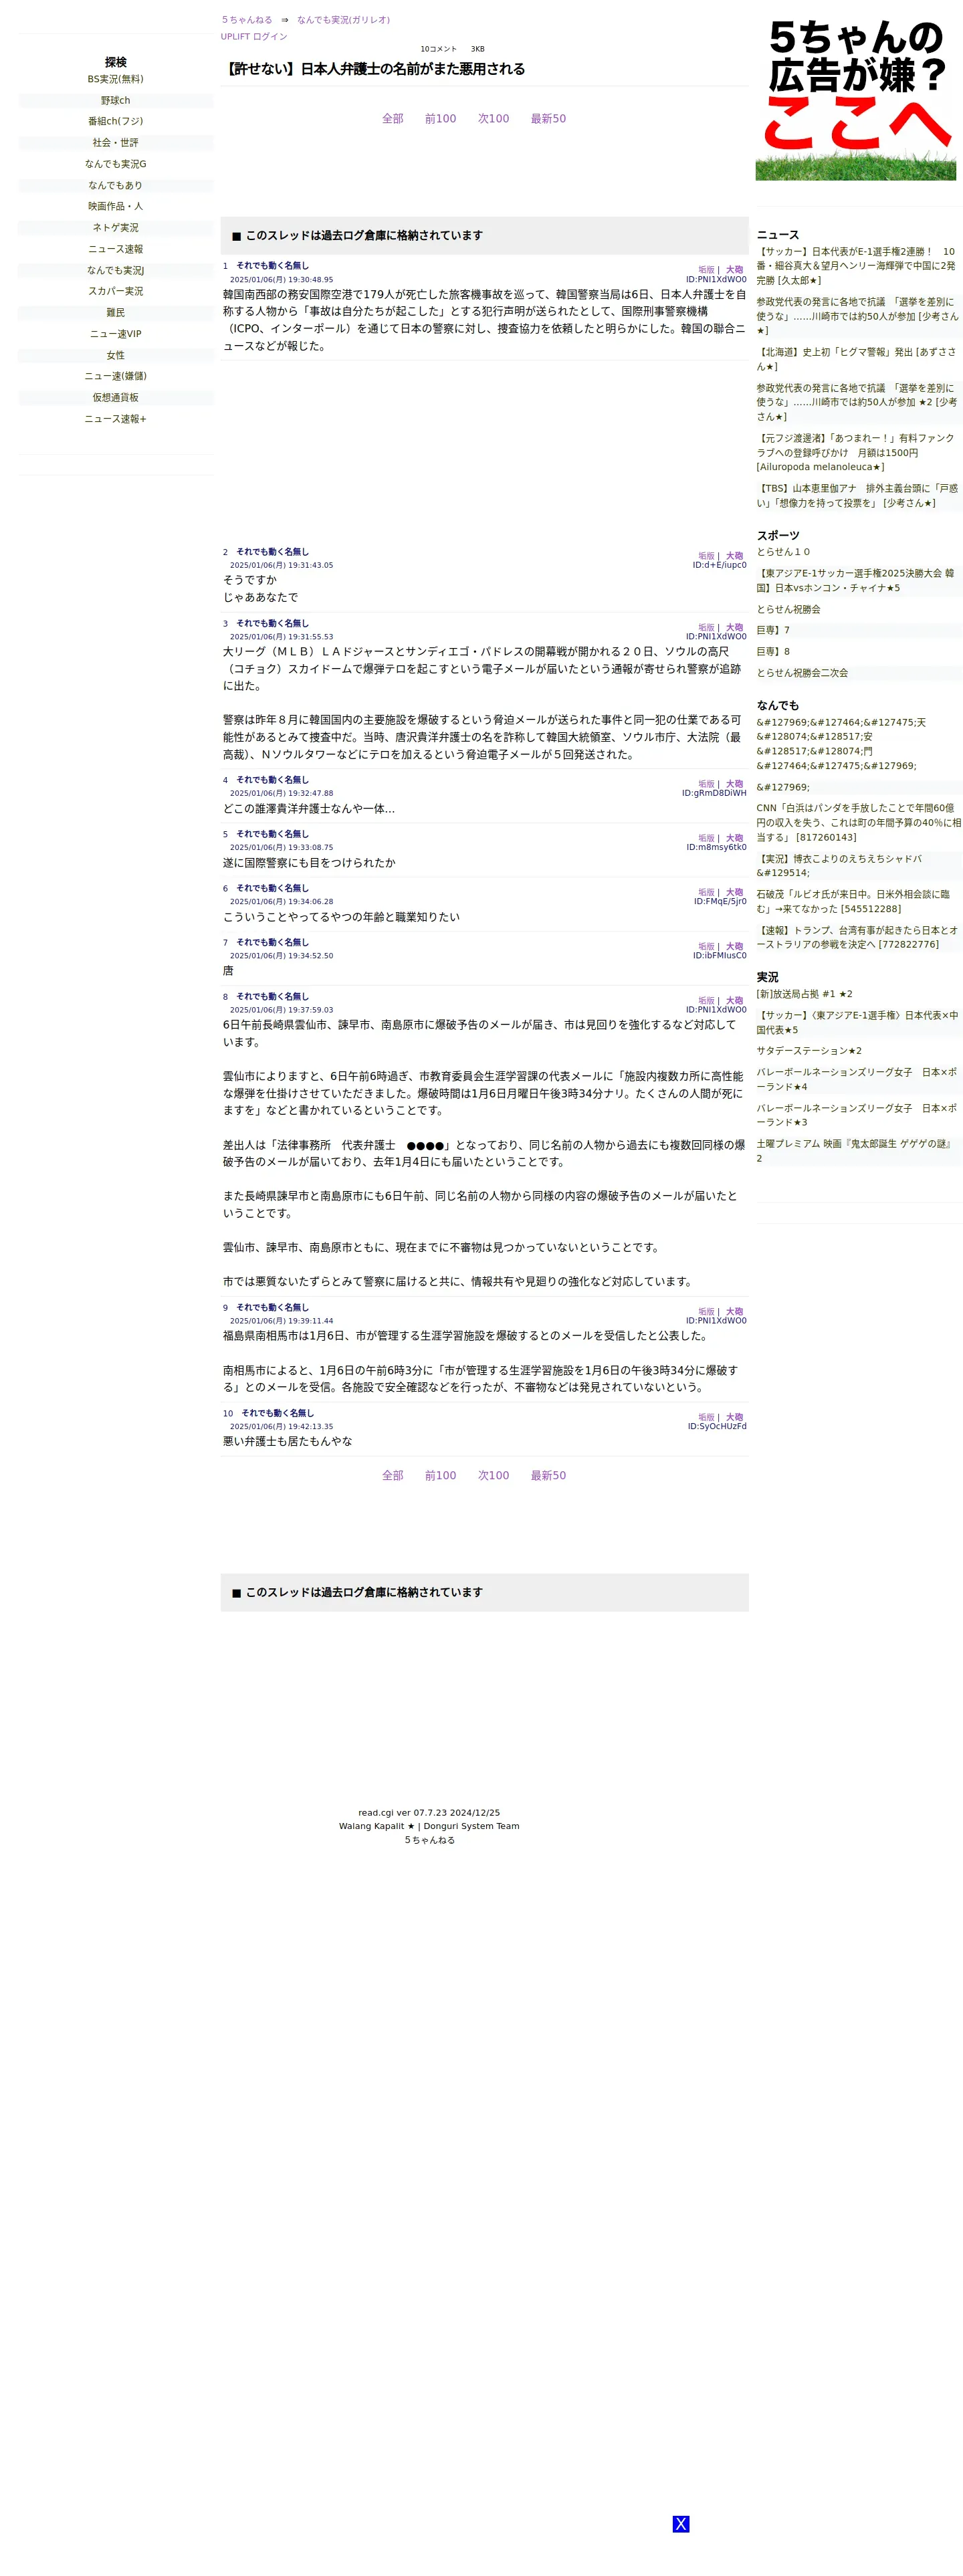Viewport: 963px width, 2576px height.
Task: Open とらせん１０ in the sports list
Action: (x=783, y=552)
